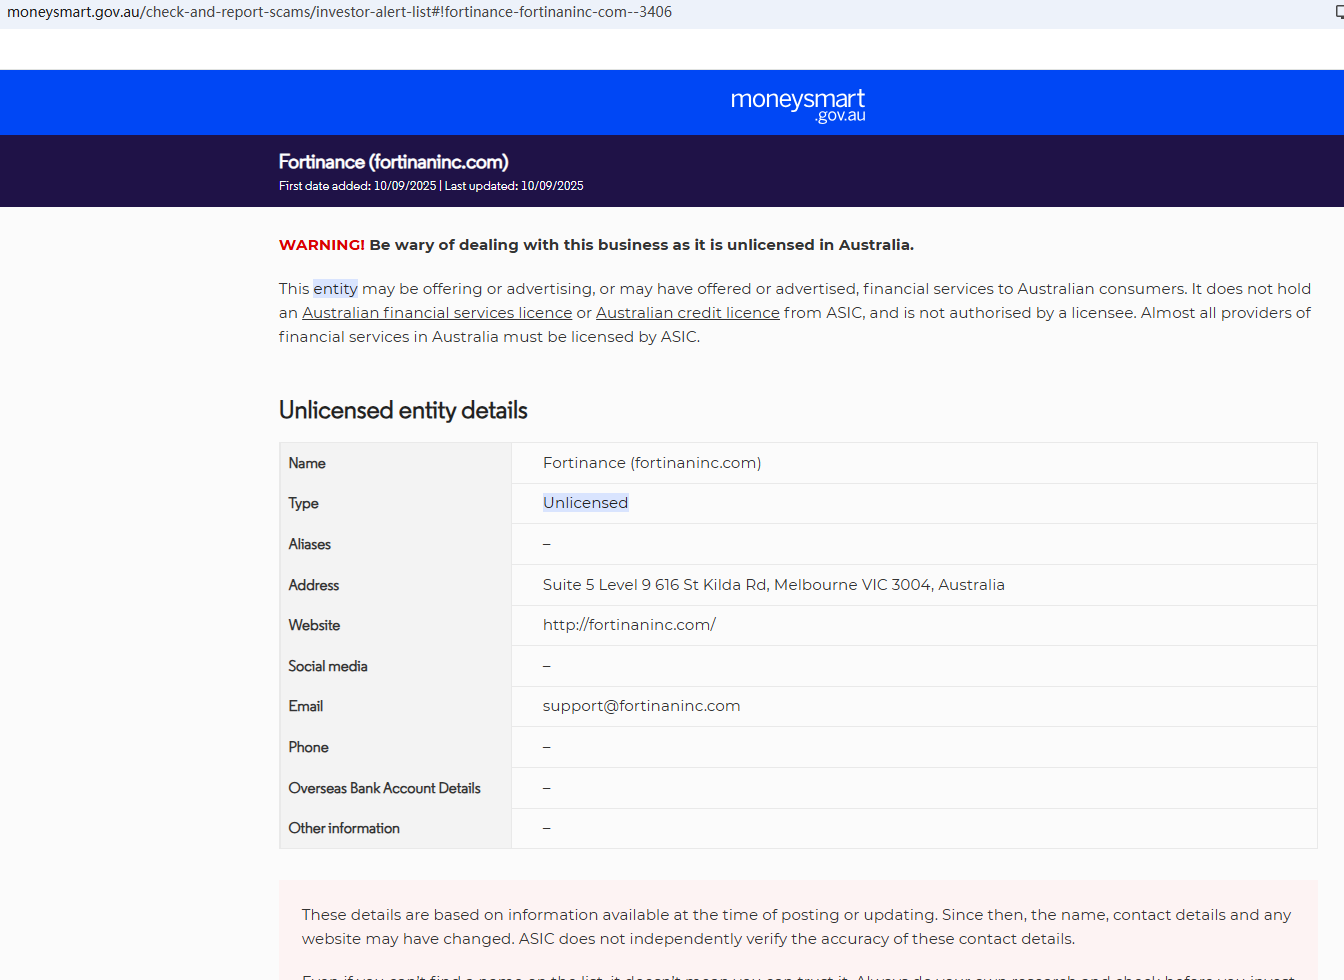Click the Overseas Bank Account Details label
The width and height of the screenshot is (1344, 980).
(x=384, y=788)
